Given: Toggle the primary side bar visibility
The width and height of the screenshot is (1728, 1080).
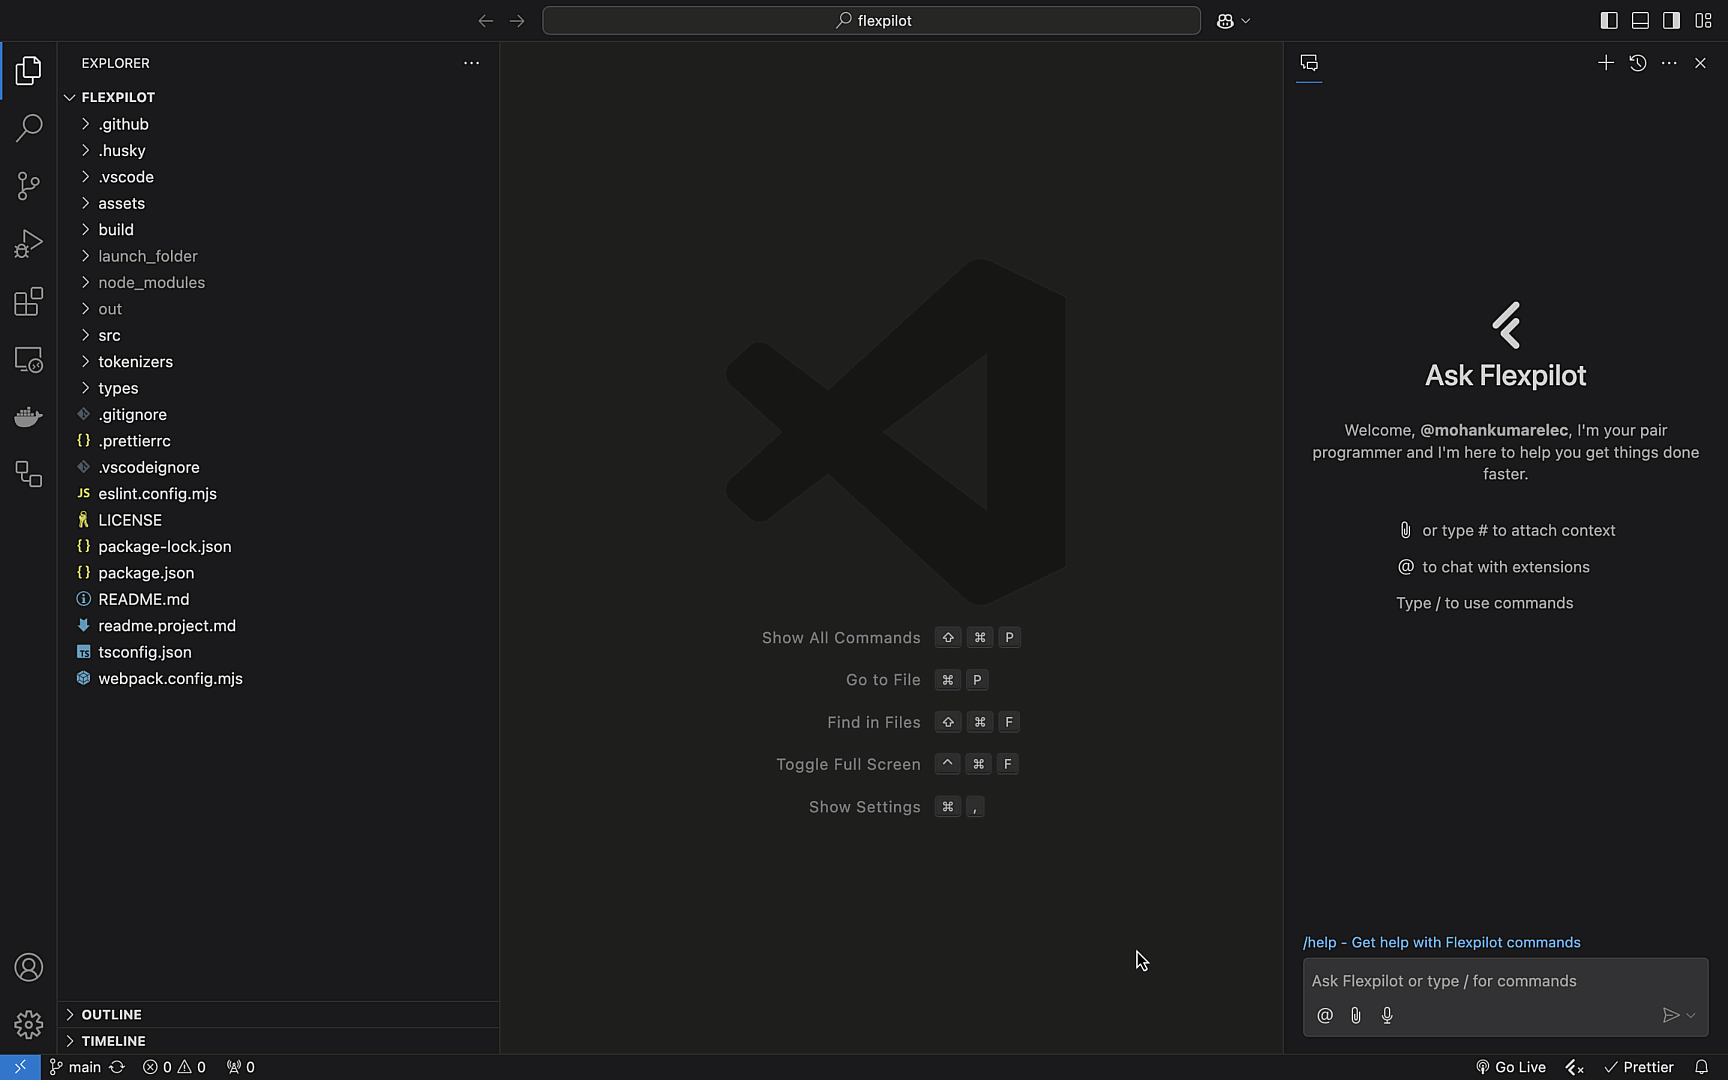Looking at the screenshot, I should (1609, 20).
